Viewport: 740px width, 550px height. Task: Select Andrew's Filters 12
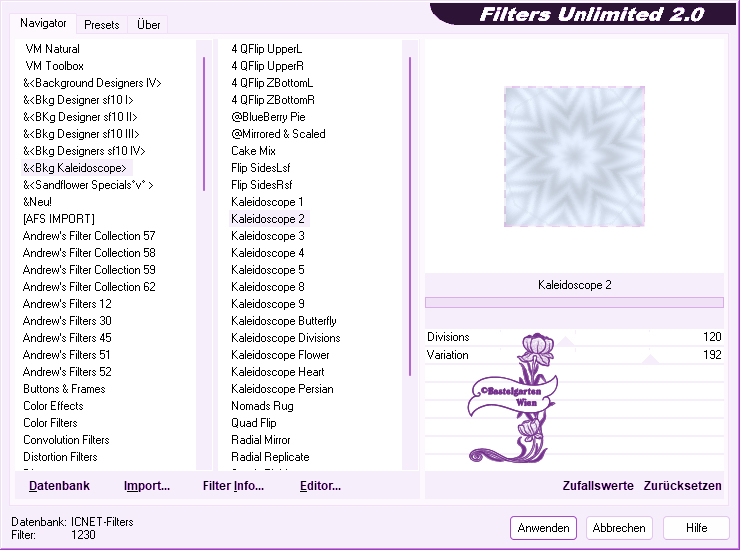coord(67,304)
